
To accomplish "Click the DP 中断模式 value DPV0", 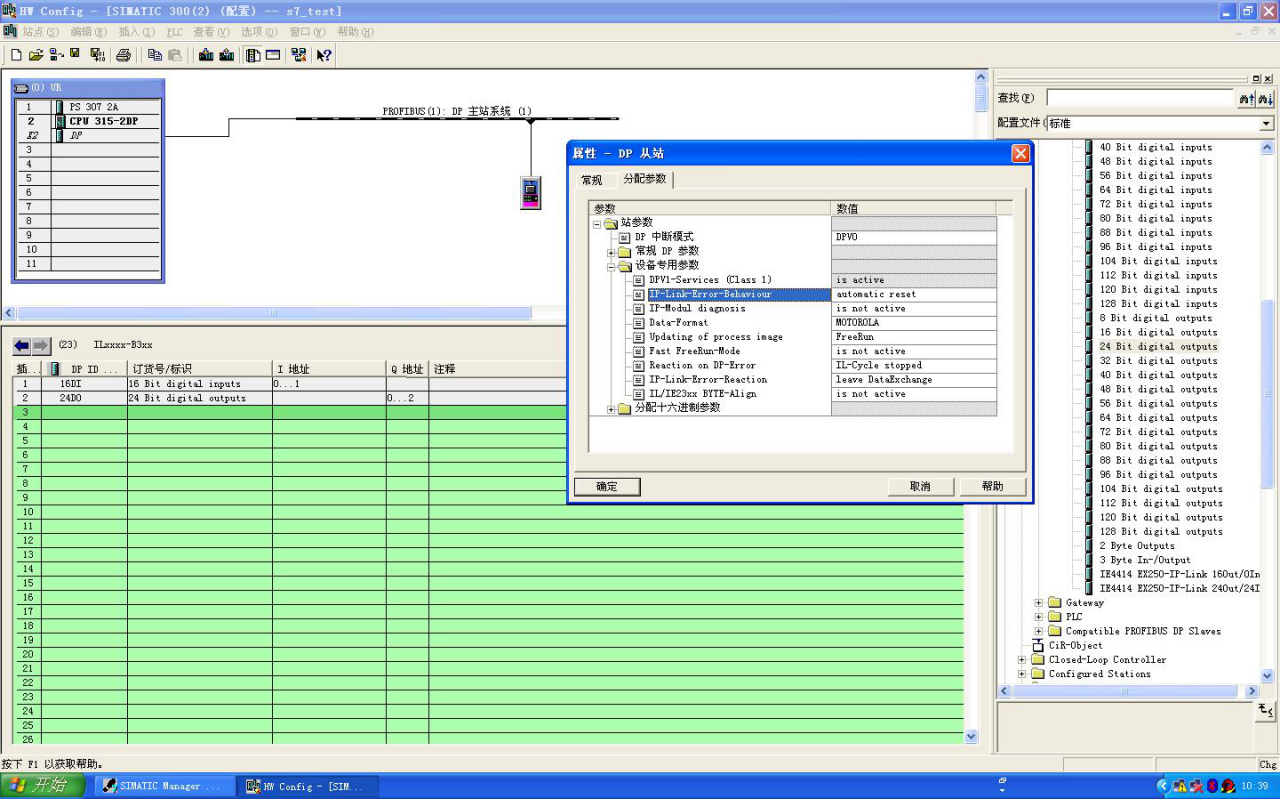I will click(914, 237).
